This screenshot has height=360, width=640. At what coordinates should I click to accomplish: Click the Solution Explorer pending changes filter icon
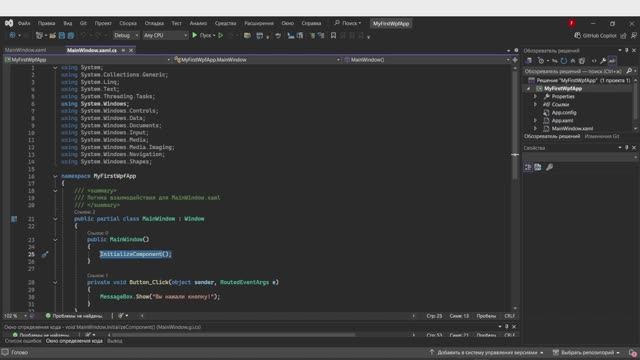(542, 61)
